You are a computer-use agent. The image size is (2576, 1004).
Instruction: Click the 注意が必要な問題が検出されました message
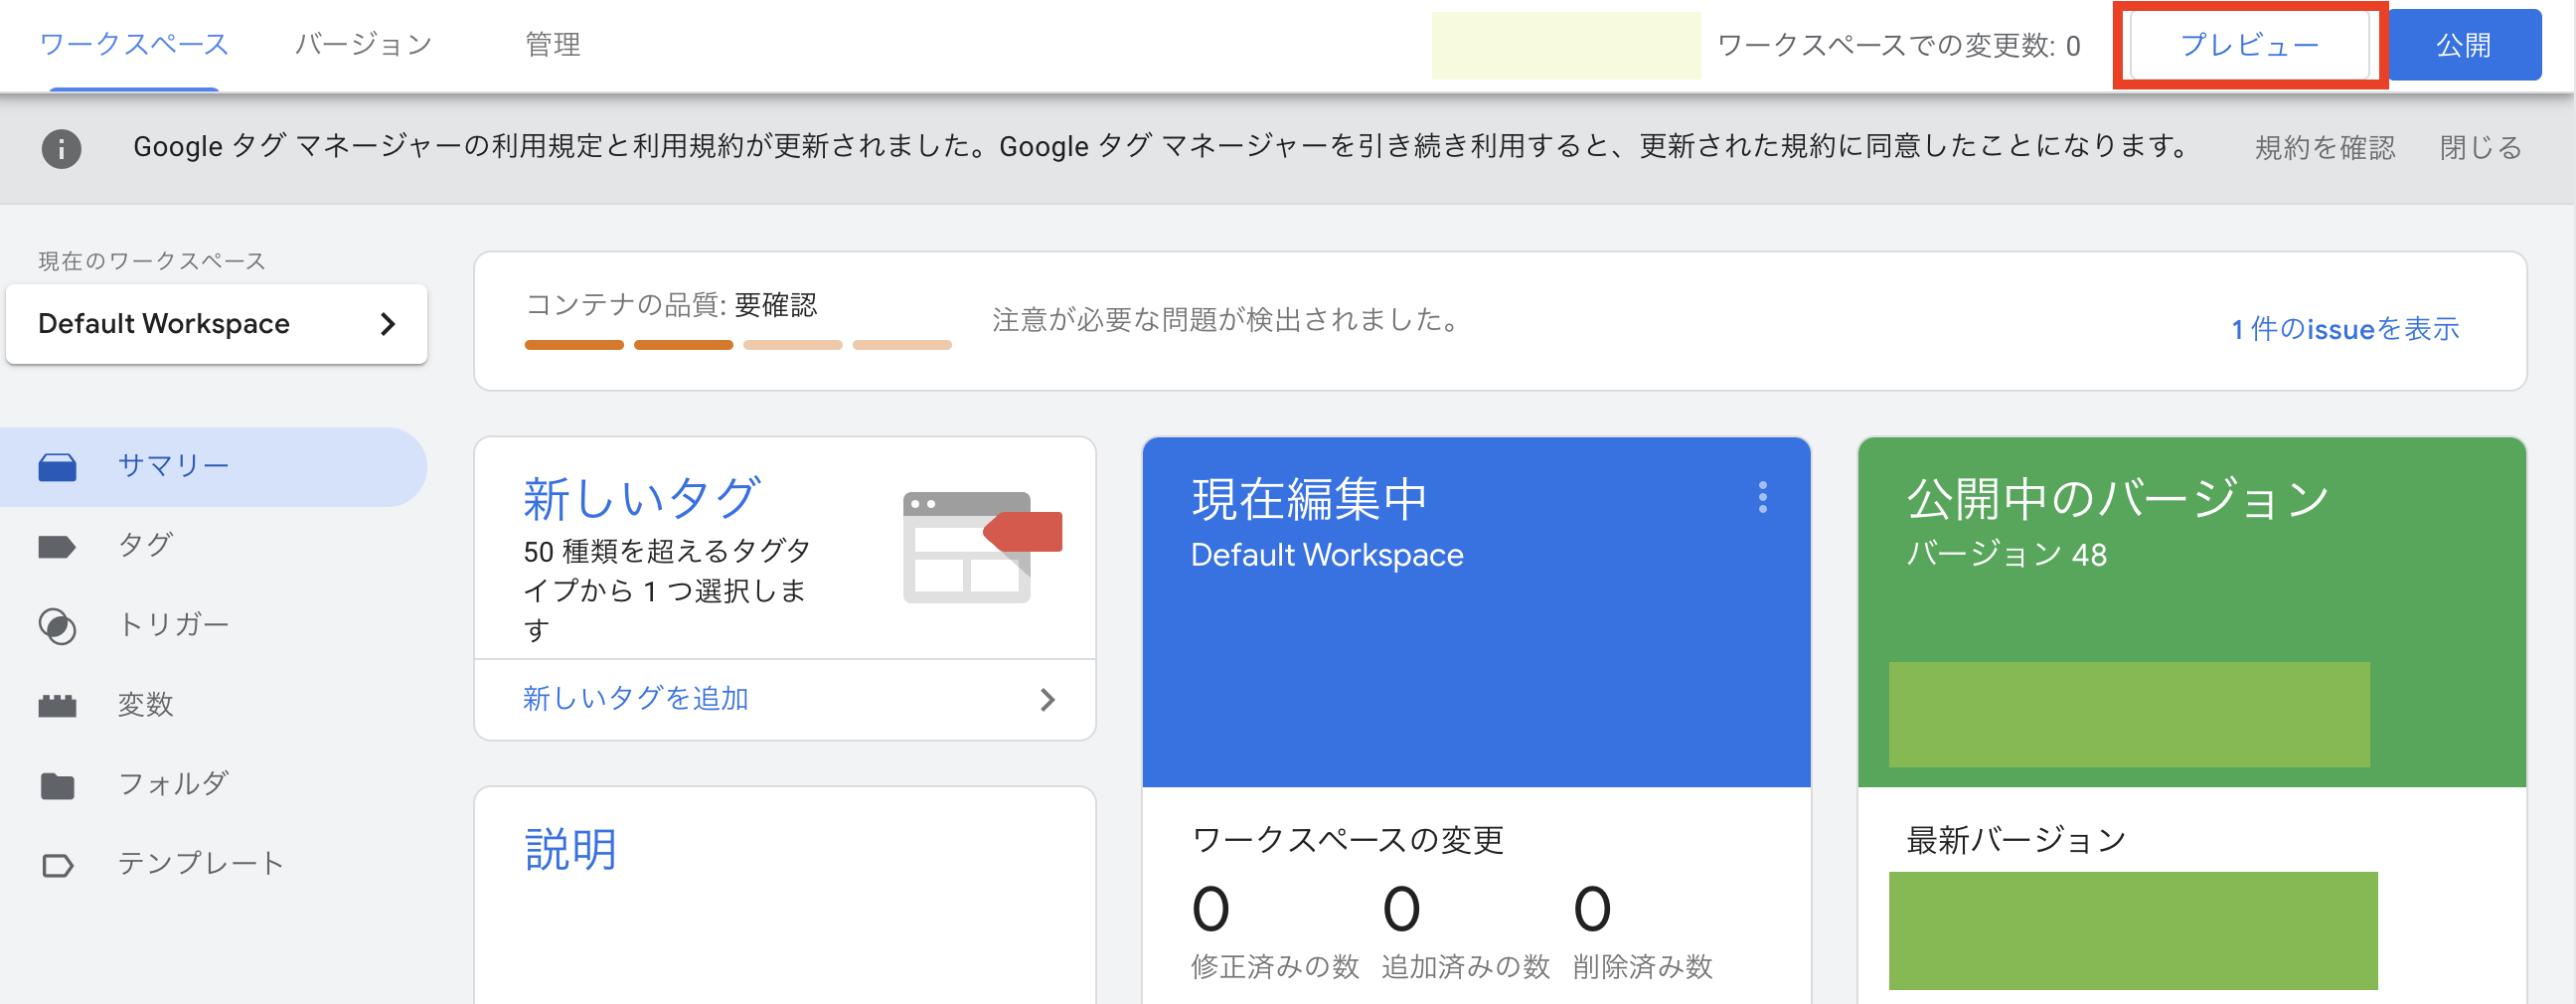pos(1228,321)
